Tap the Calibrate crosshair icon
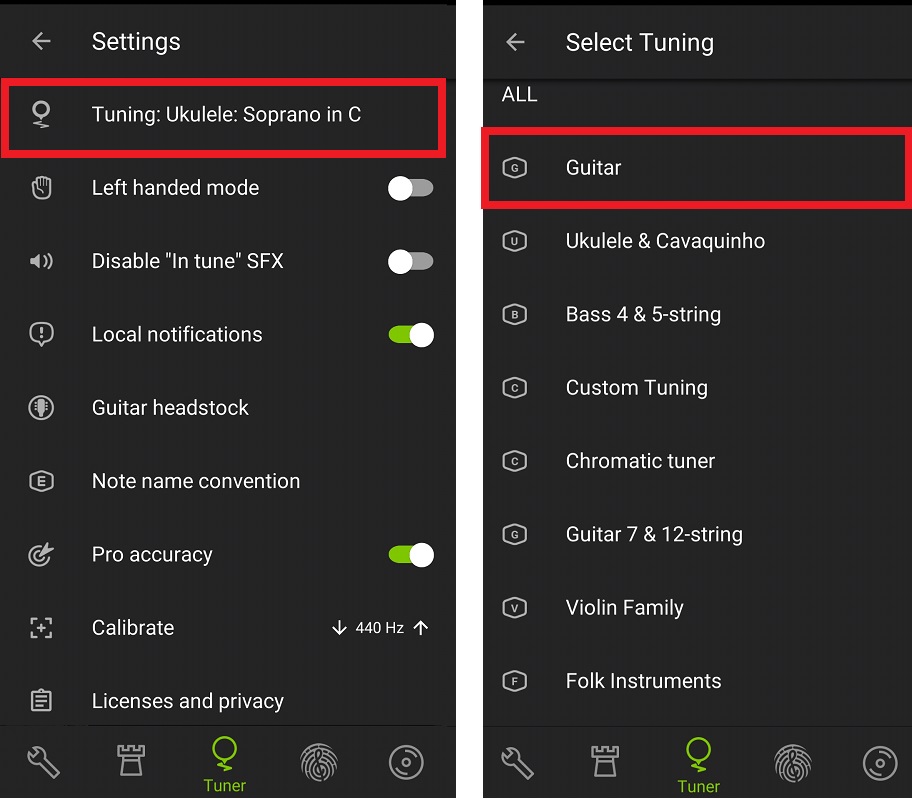 click(41, 628)
